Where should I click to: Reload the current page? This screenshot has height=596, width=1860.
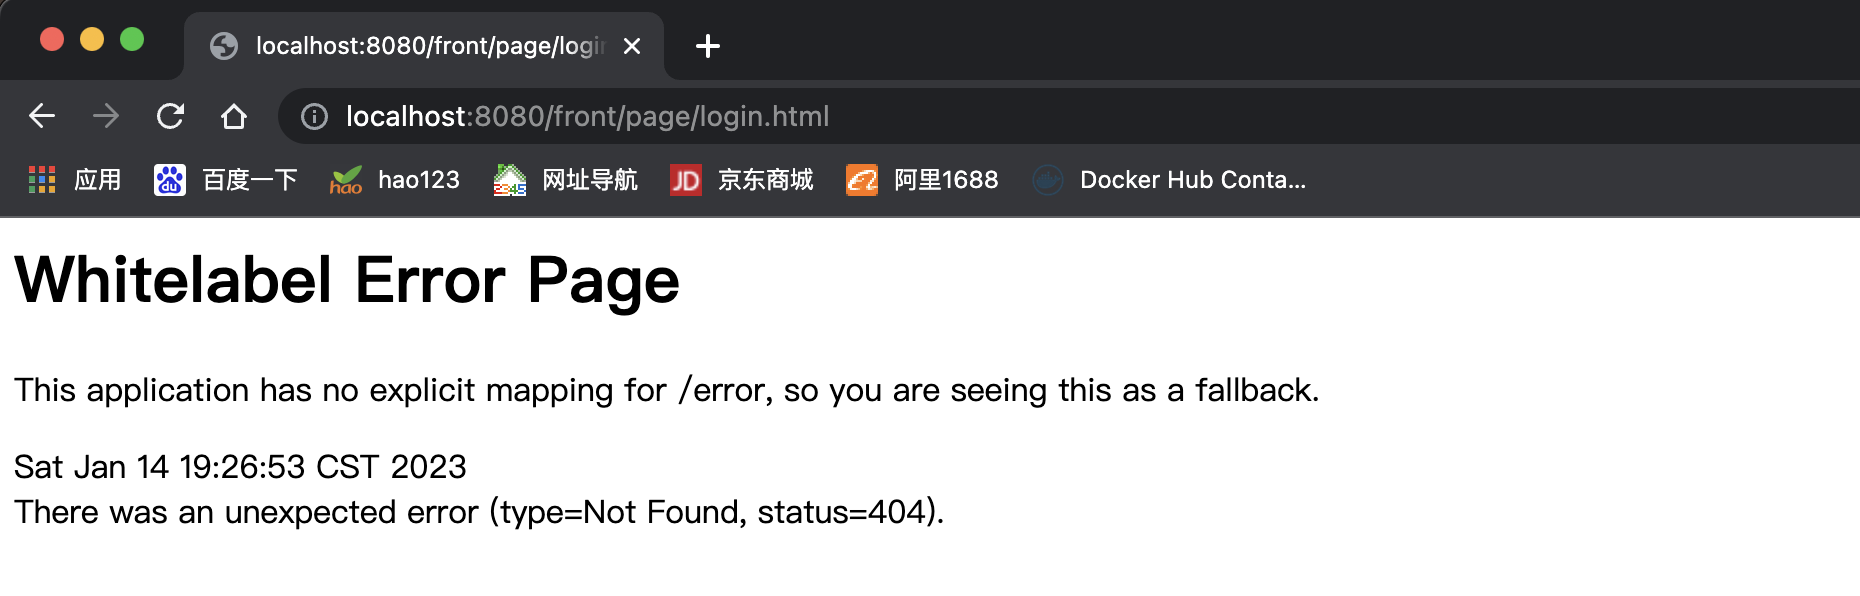pos(170,116)
